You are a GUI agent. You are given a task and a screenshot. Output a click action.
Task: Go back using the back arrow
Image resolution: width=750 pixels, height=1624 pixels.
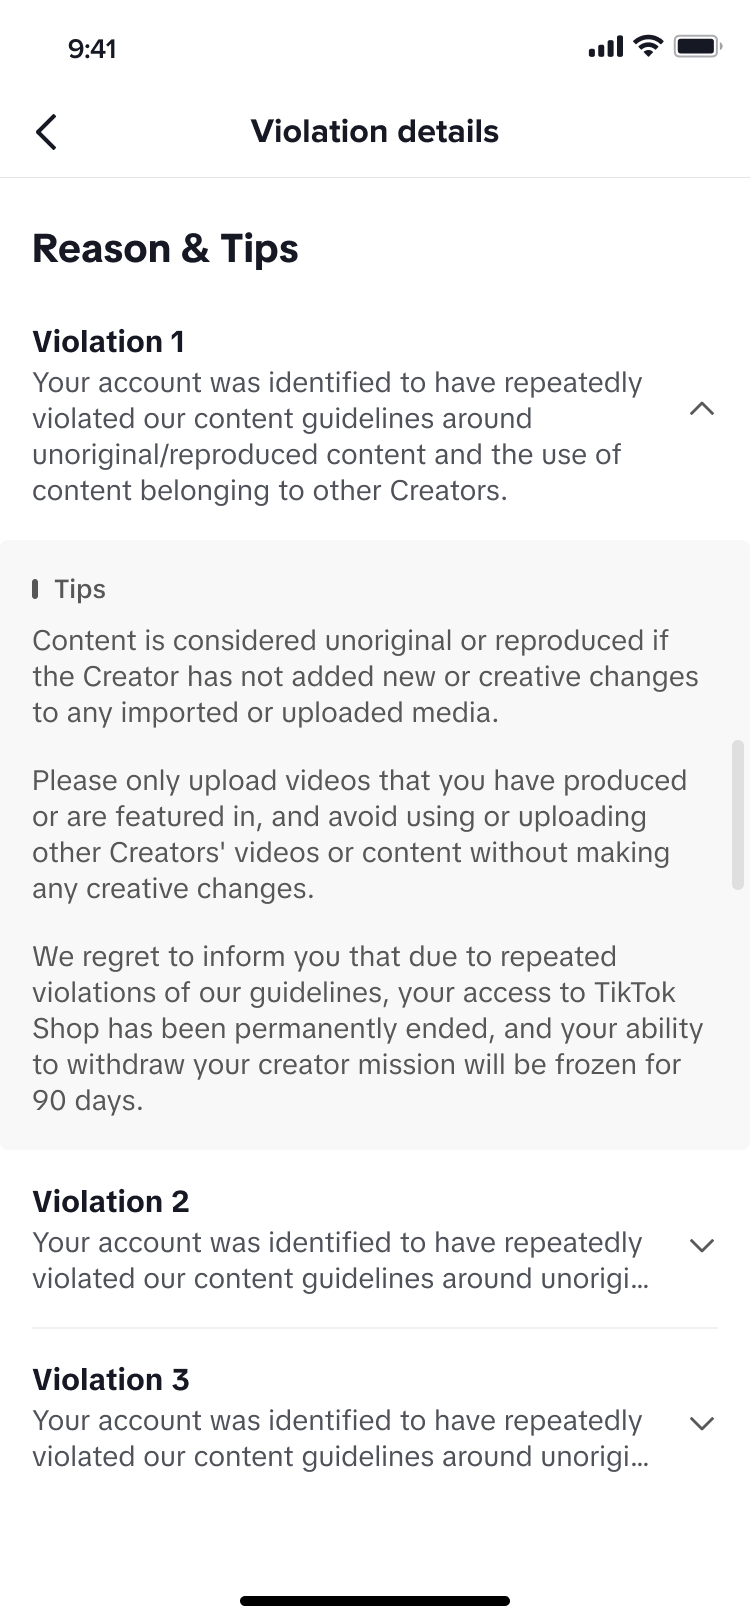pyautogui.click(x=46, y=131)
